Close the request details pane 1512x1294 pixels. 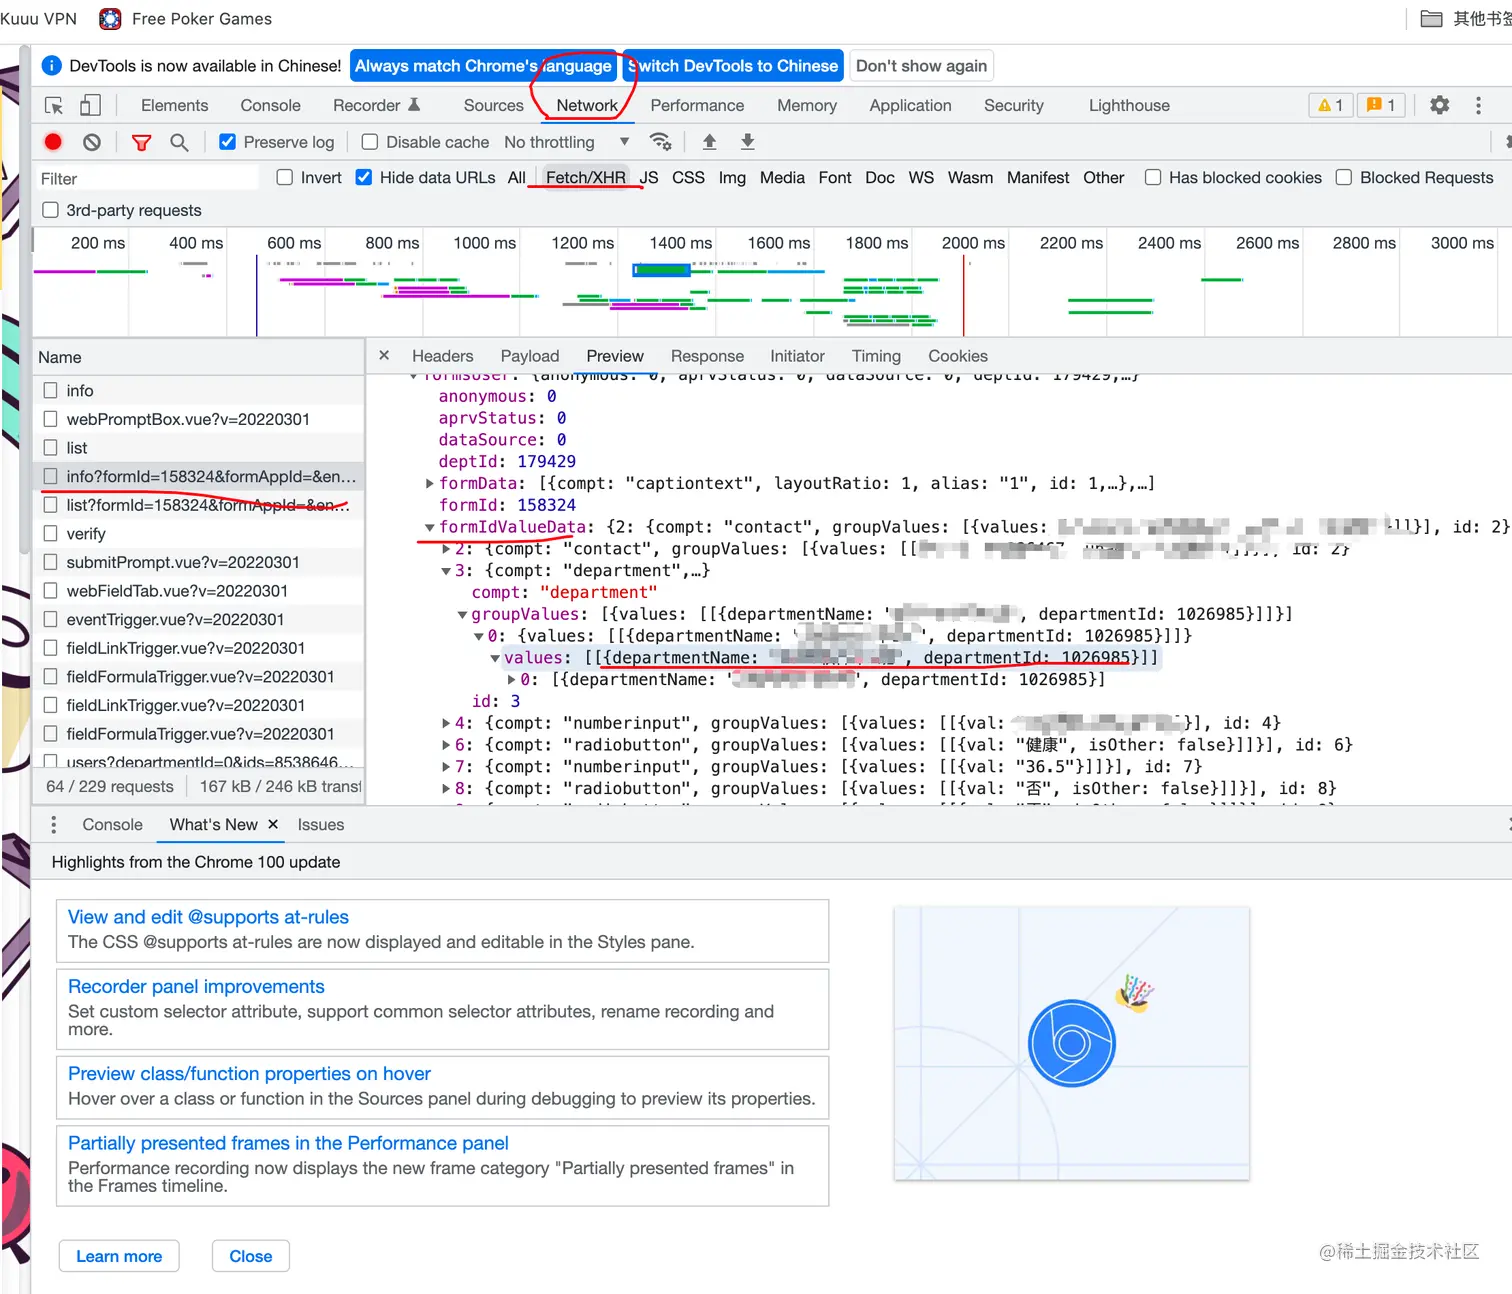(x=384, y=355)
